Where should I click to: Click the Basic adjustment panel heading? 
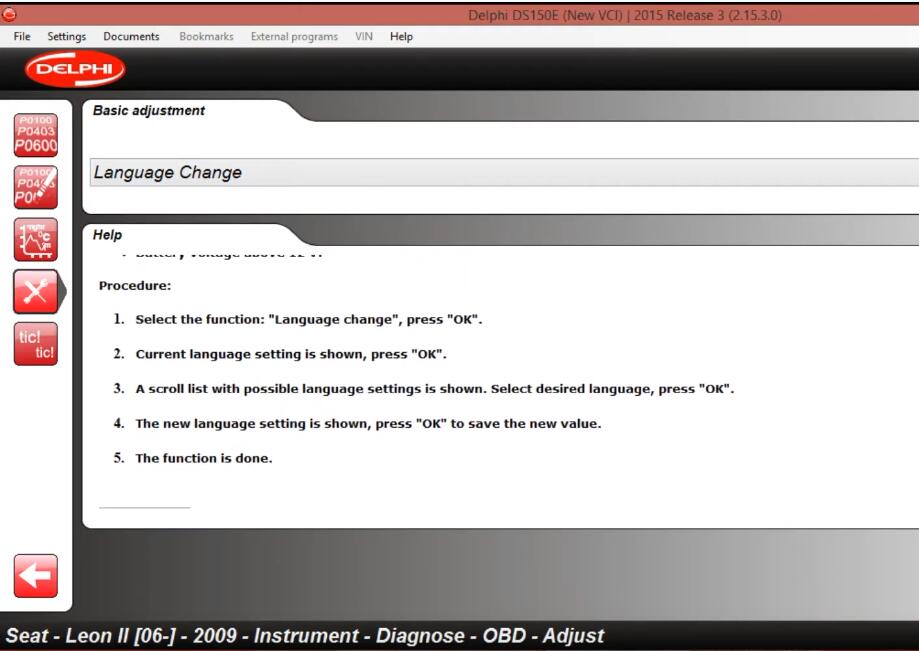149,110
